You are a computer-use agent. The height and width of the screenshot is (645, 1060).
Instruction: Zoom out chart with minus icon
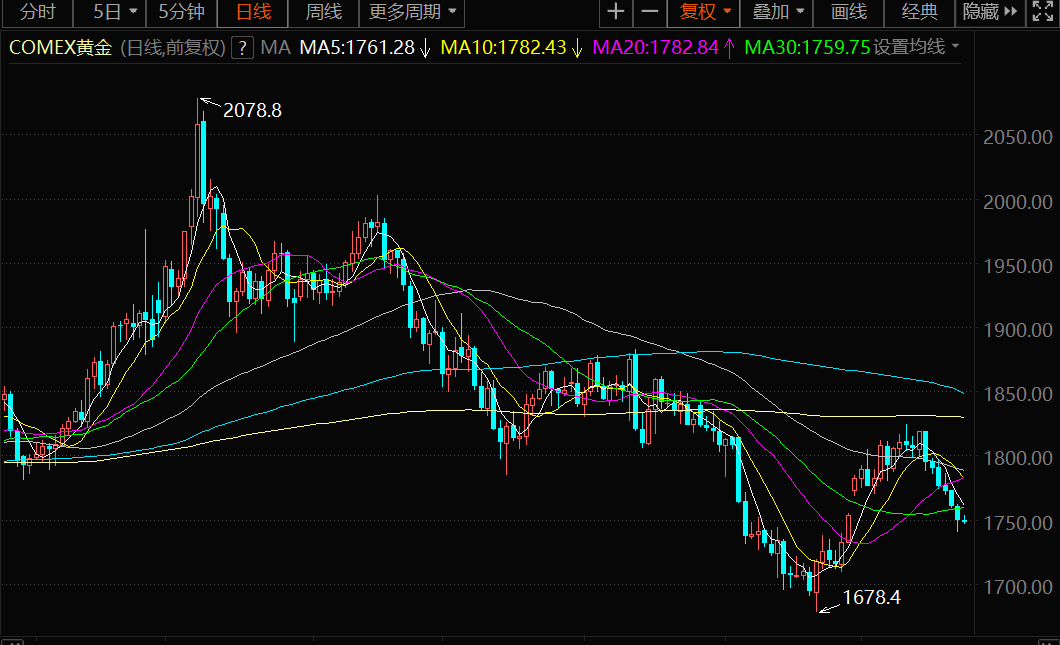click(649, 11)
